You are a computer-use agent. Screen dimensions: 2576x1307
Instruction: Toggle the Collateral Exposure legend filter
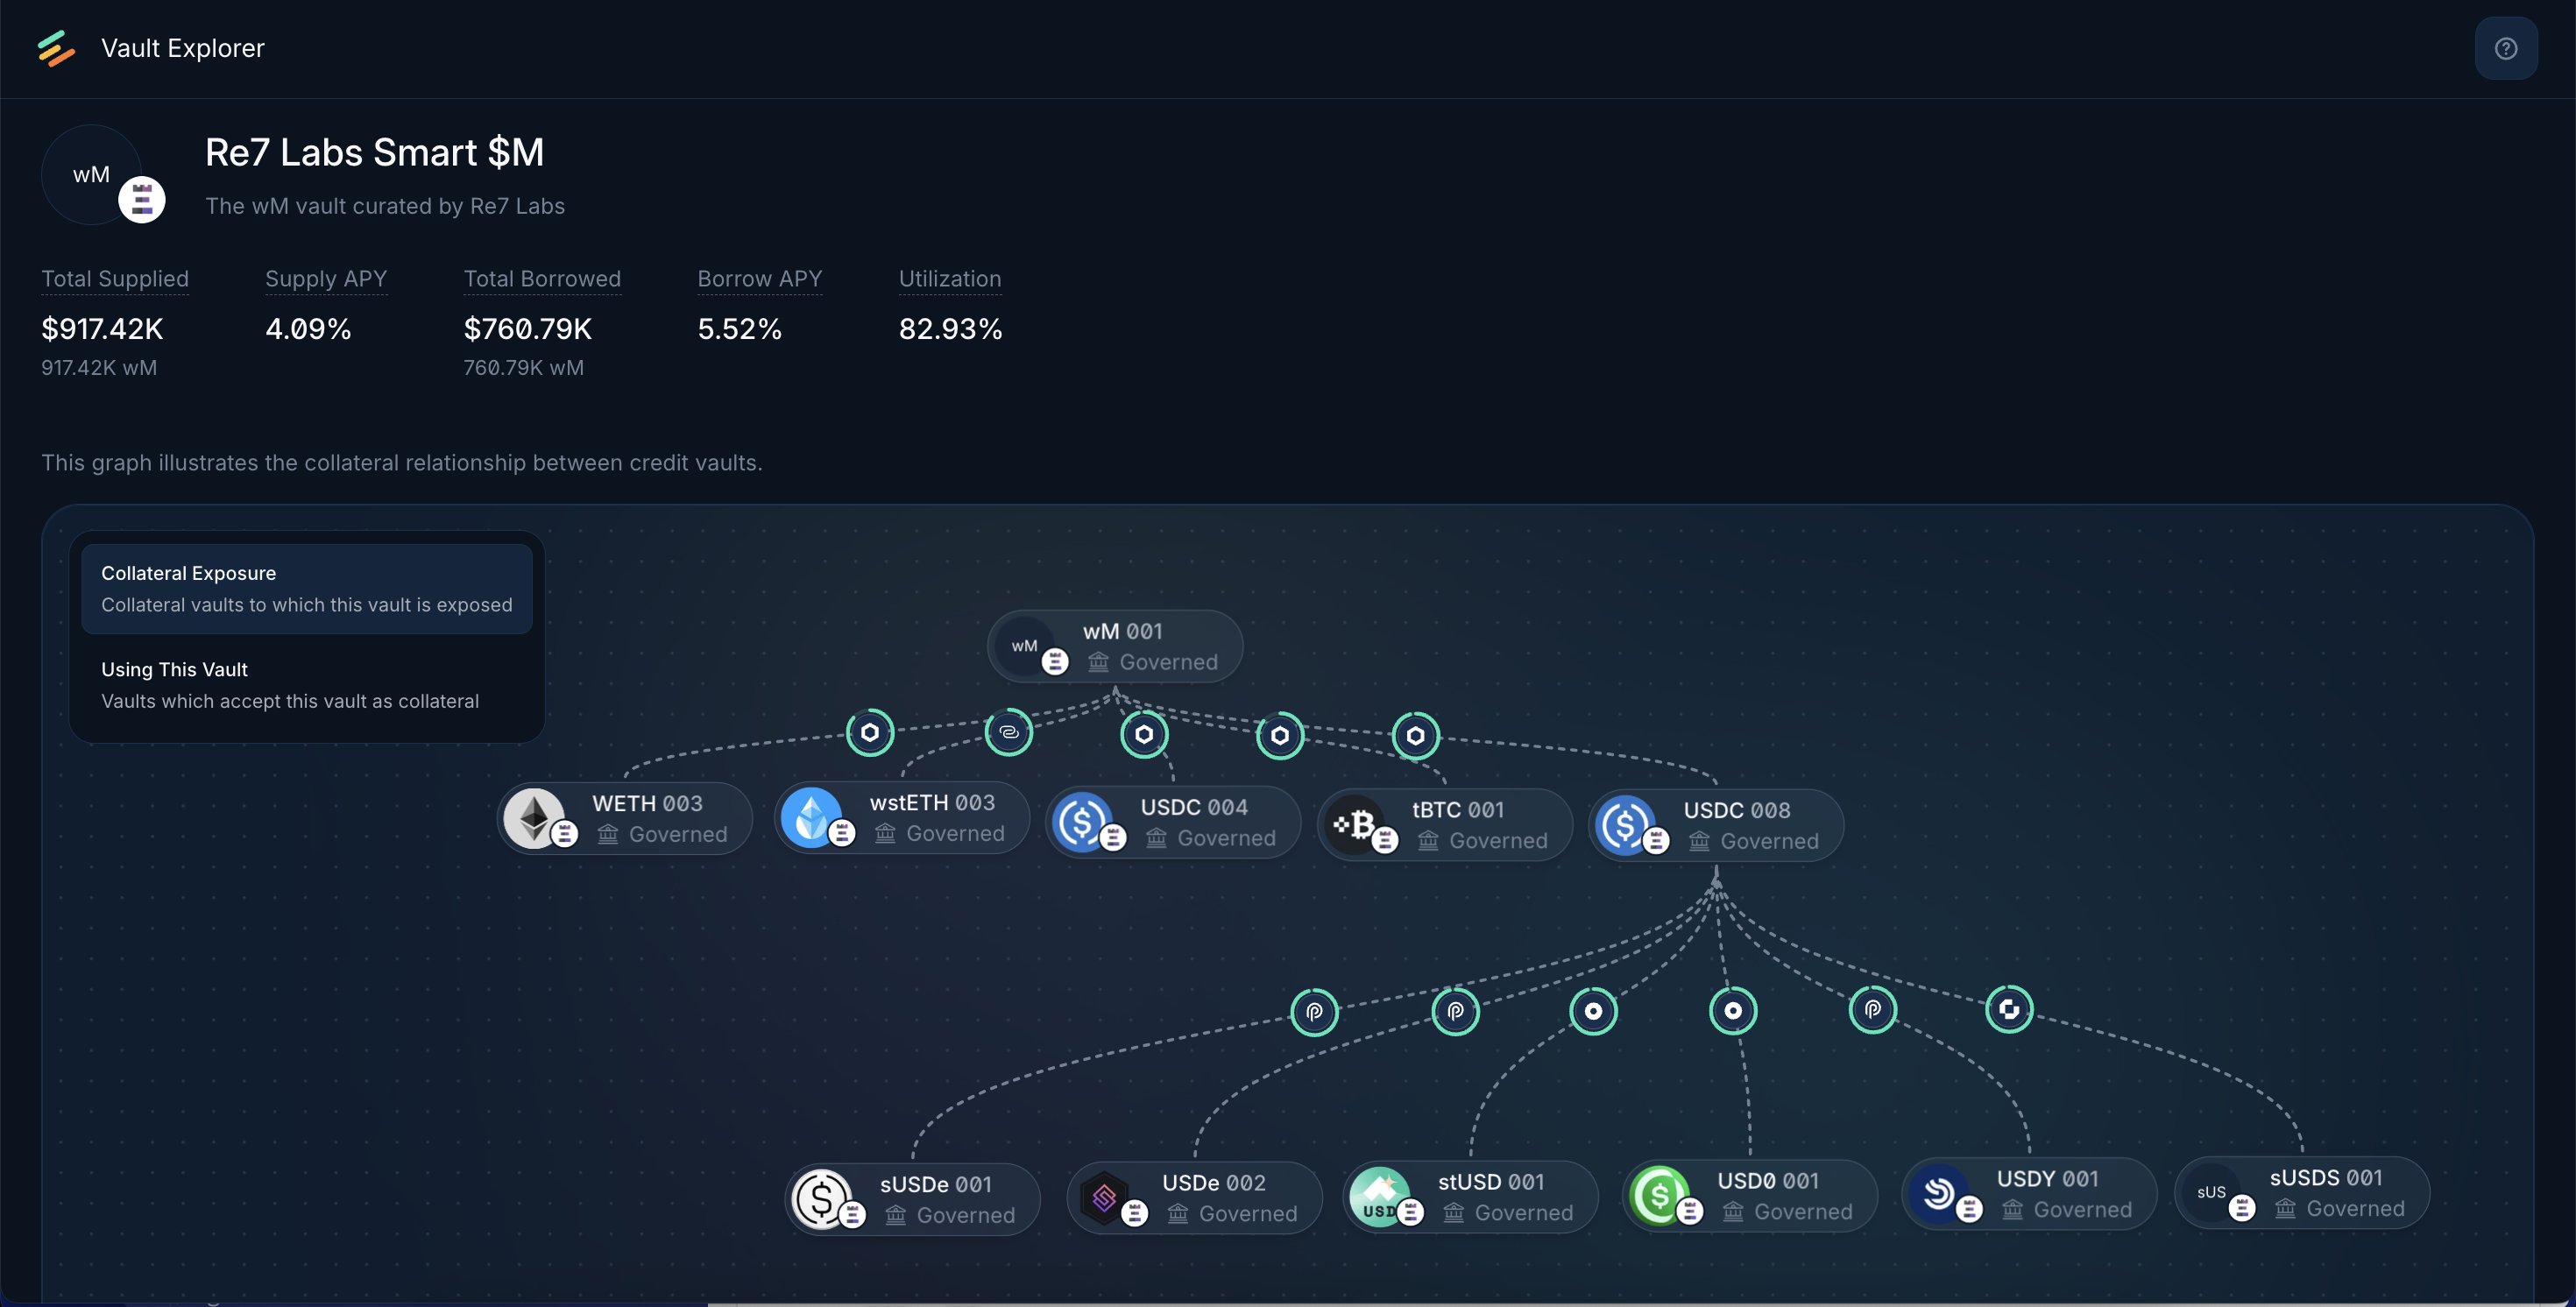coord(306,587)
